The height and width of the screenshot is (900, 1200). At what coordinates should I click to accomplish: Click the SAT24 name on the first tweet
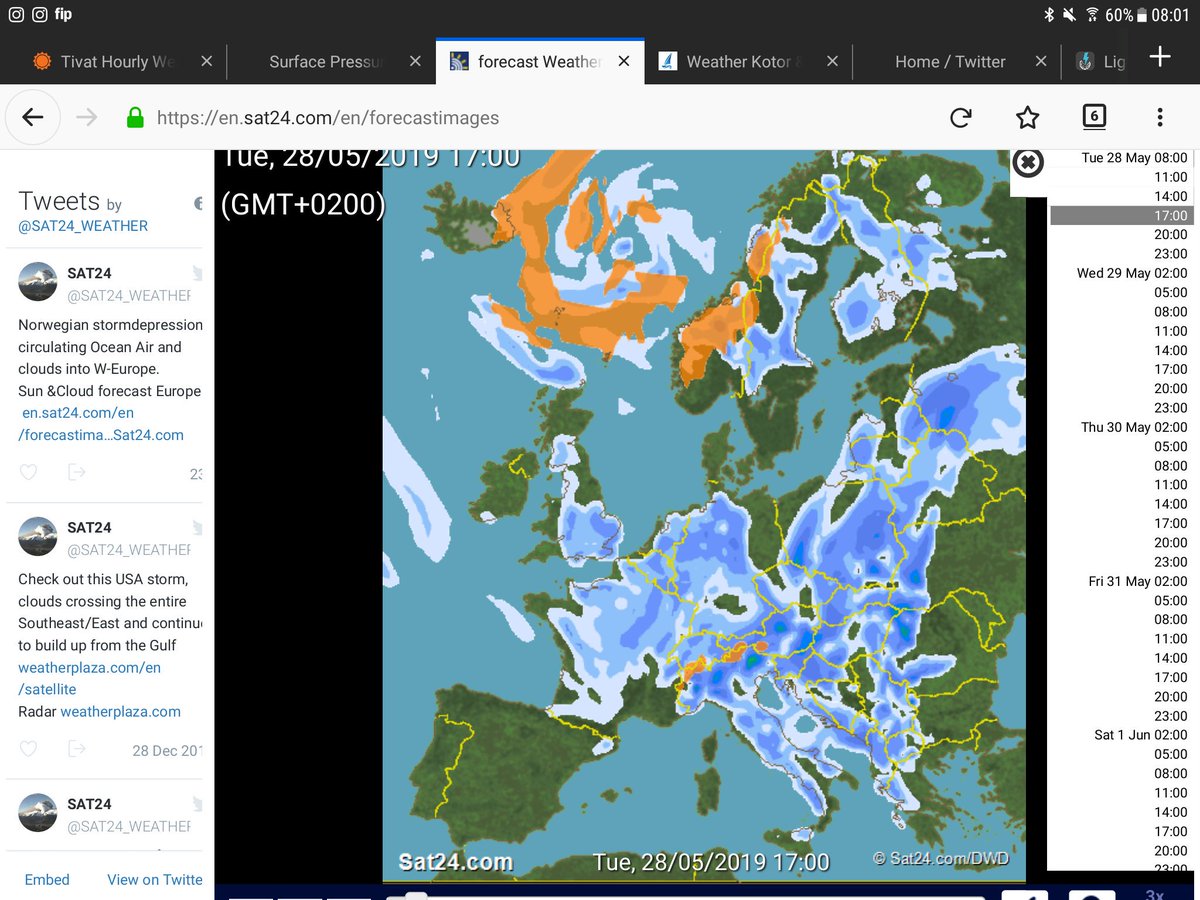pyautogui.click(x=89, y=273)
